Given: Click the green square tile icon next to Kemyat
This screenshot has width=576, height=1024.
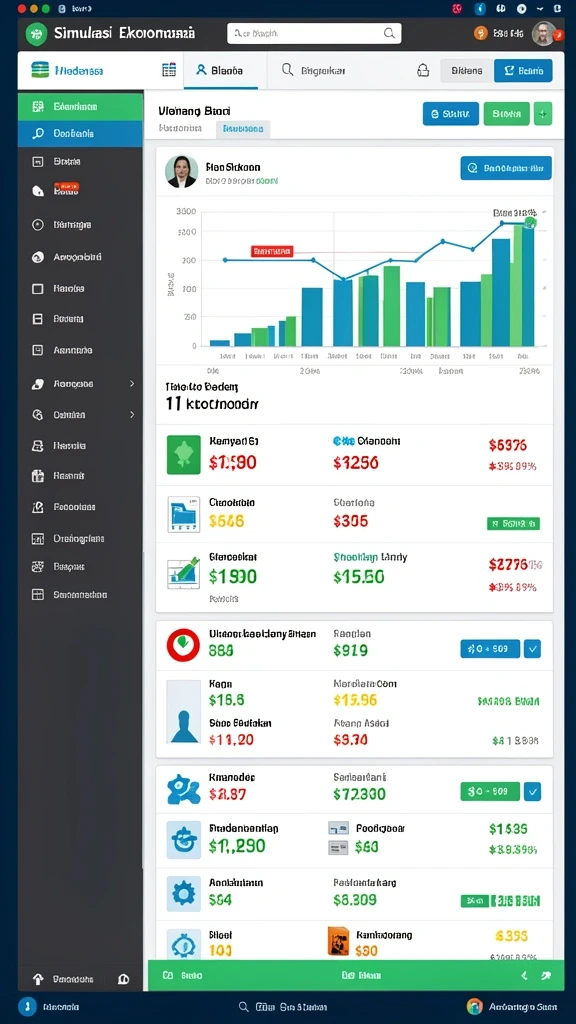Looking at the screenshot, I should [x=184, y=455].
